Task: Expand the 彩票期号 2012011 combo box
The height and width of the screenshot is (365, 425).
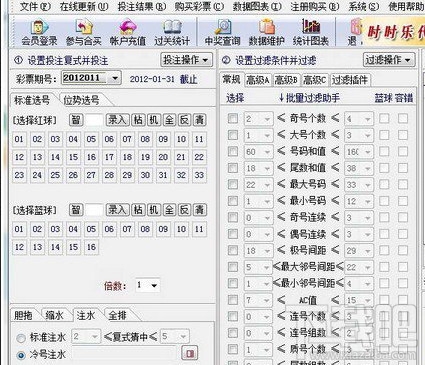Action: pyautogui.click(x=114, y=78)
